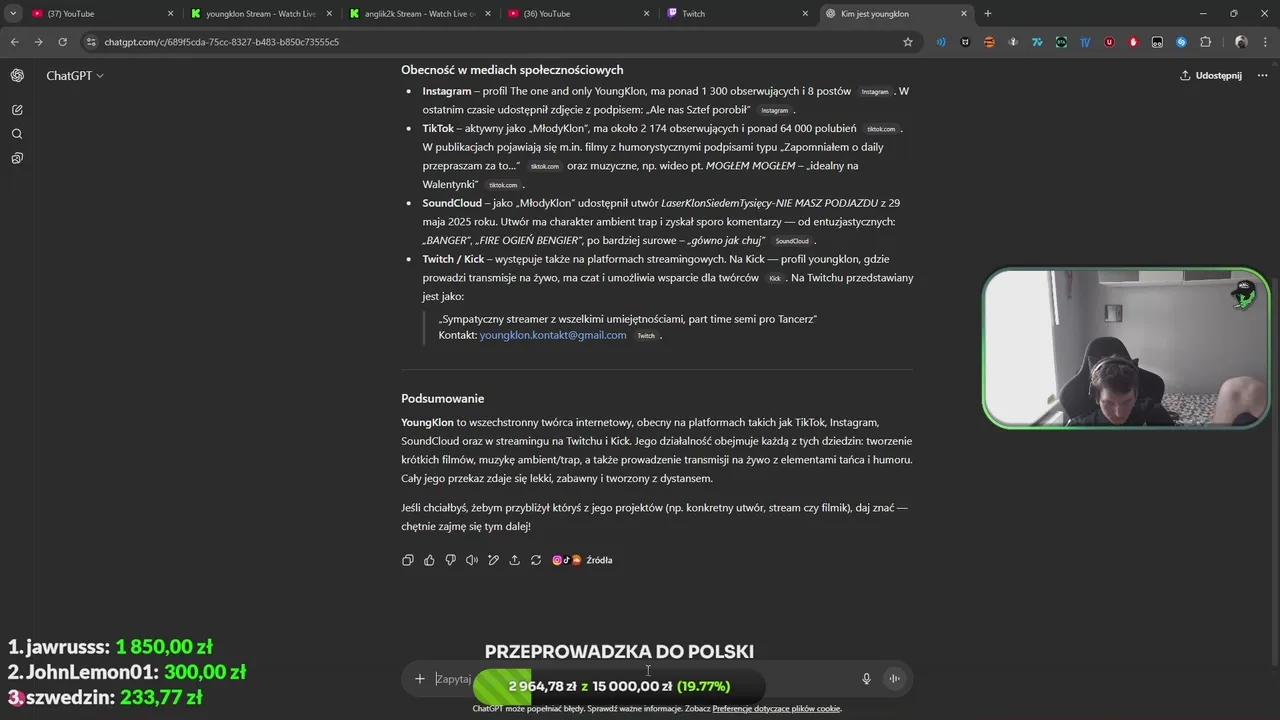This screenshot has height=720, width=1280.
Task: Give thumbs up to the response
Action: click(x=429, y=560)
